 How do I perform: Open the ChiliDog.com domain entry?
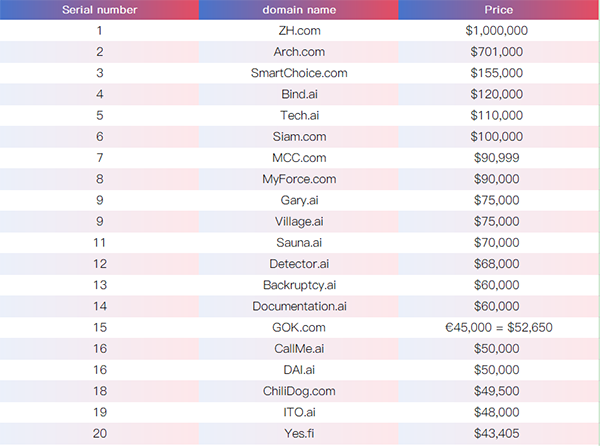tap(299, 391)
